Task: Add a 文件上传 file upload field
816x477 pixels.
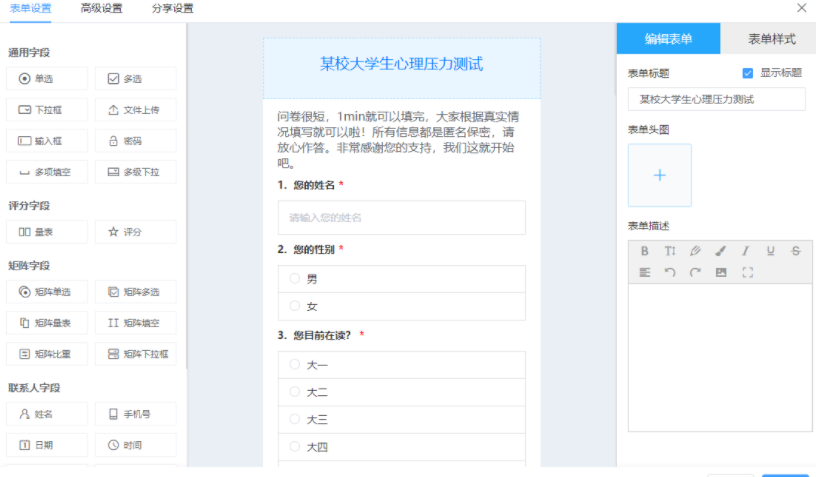Action: [136, 110]
